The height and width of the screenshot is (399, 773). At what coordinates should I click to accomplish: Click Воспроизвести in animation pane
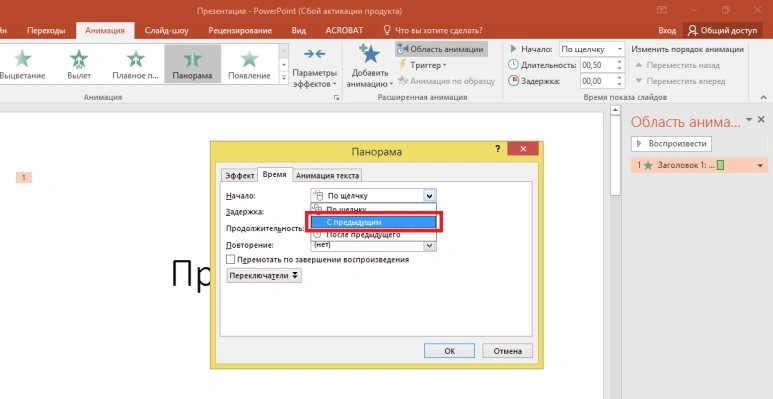click(x=671, y=144)
